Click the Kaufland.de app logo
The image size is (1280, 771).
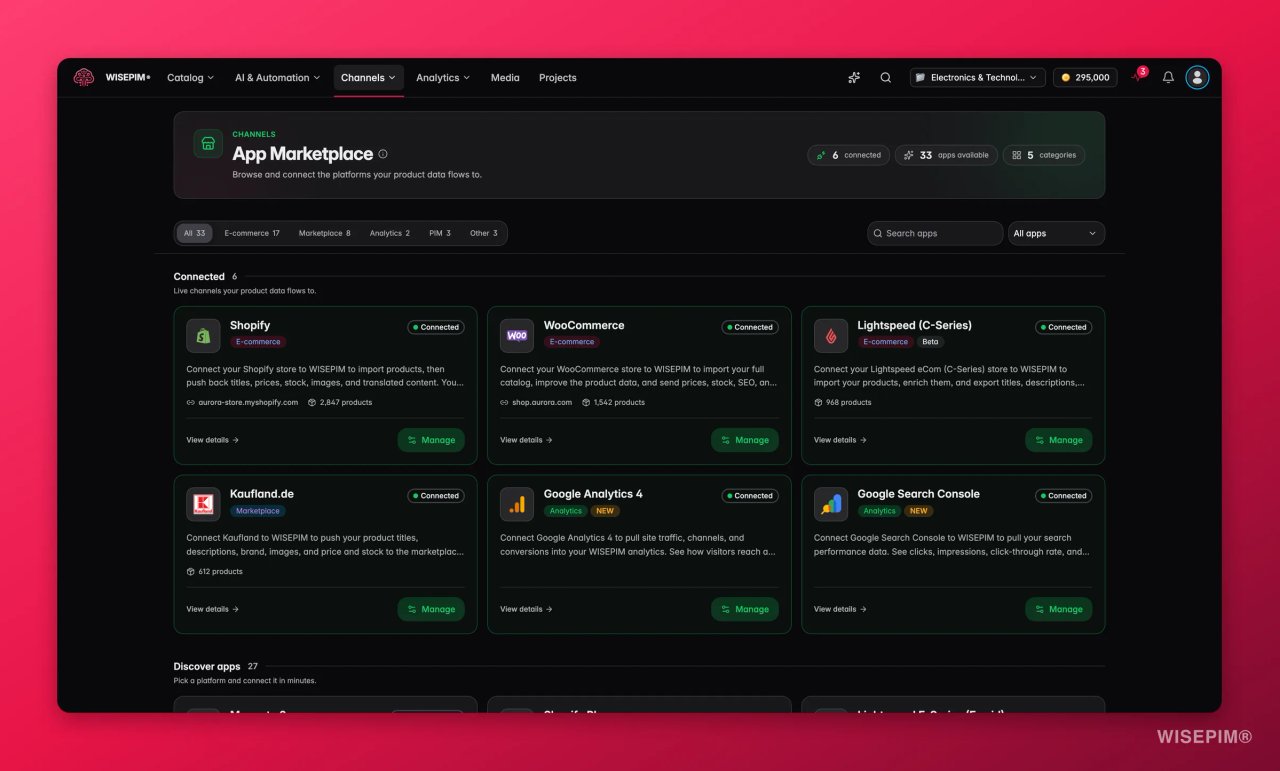pos(203,504)
